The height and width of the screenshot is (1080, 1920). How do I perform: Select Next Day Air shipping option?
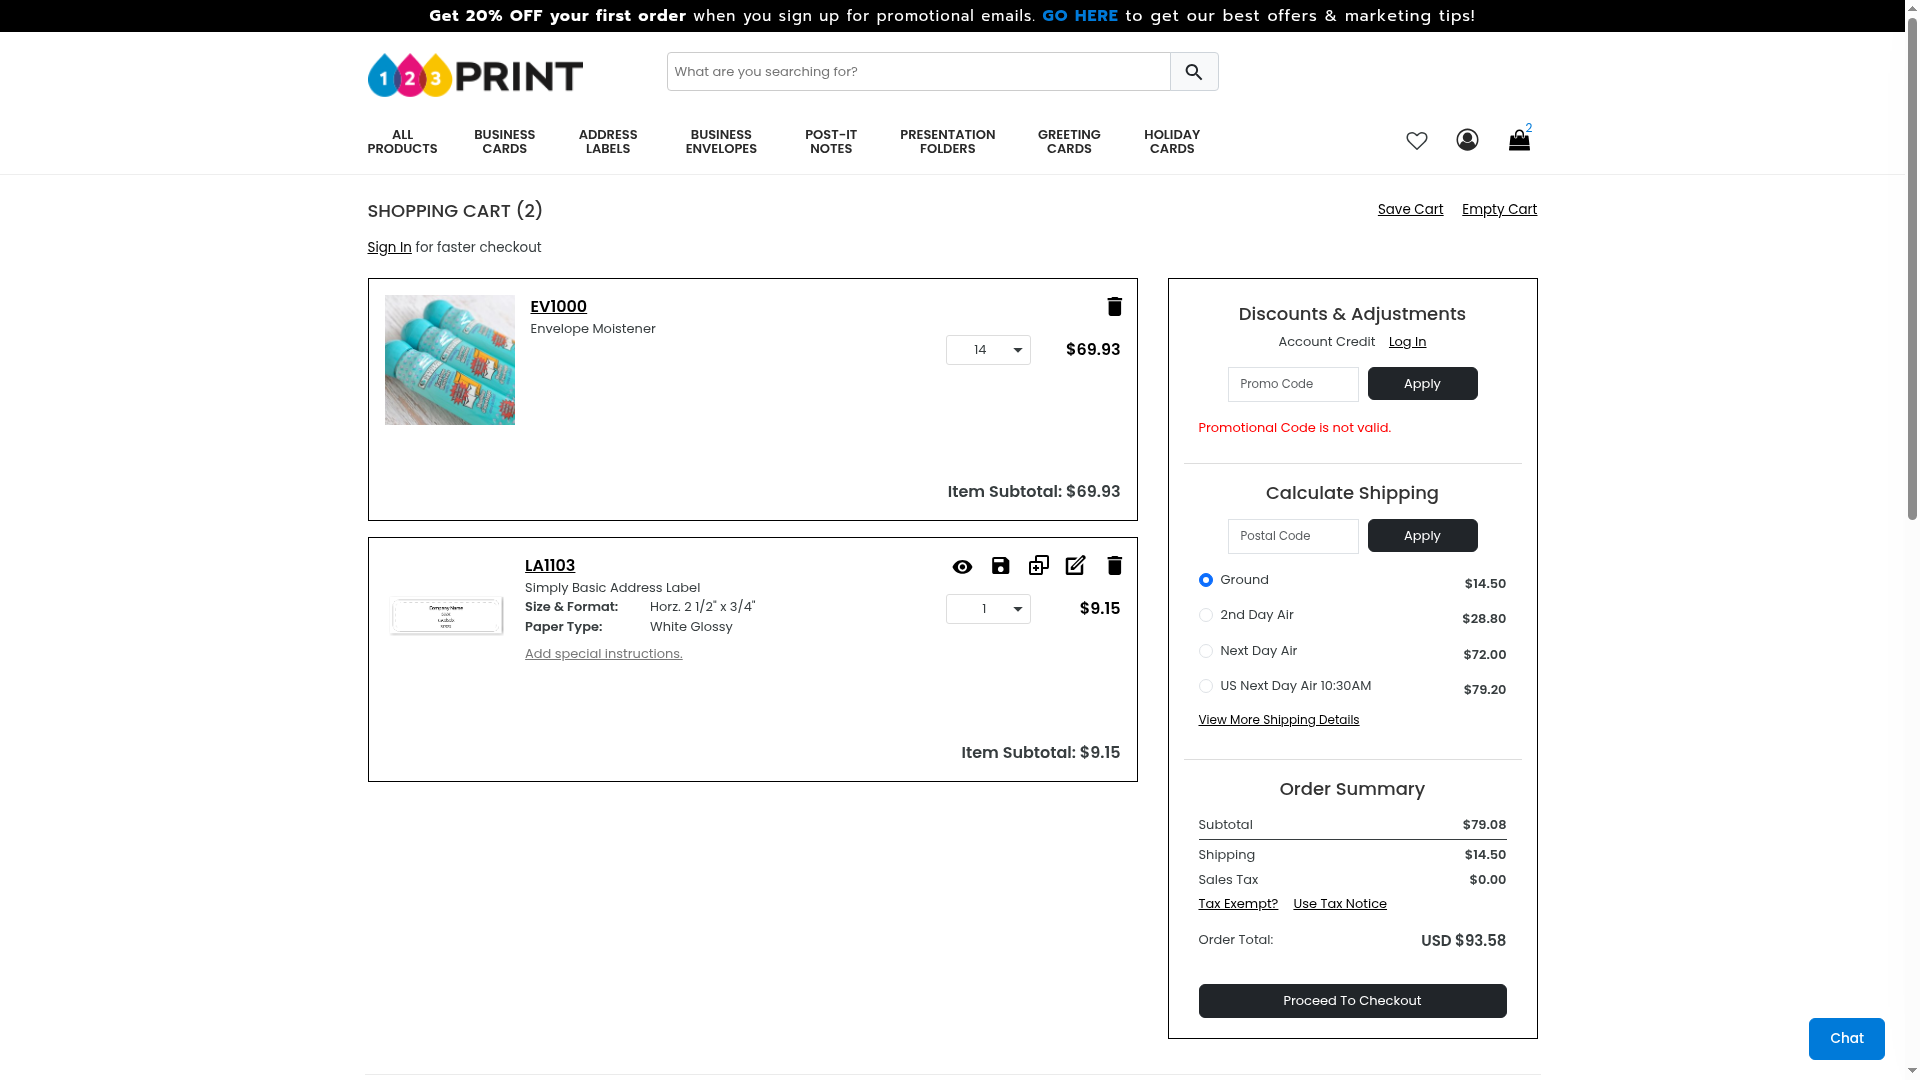(x=1205, y=651)
